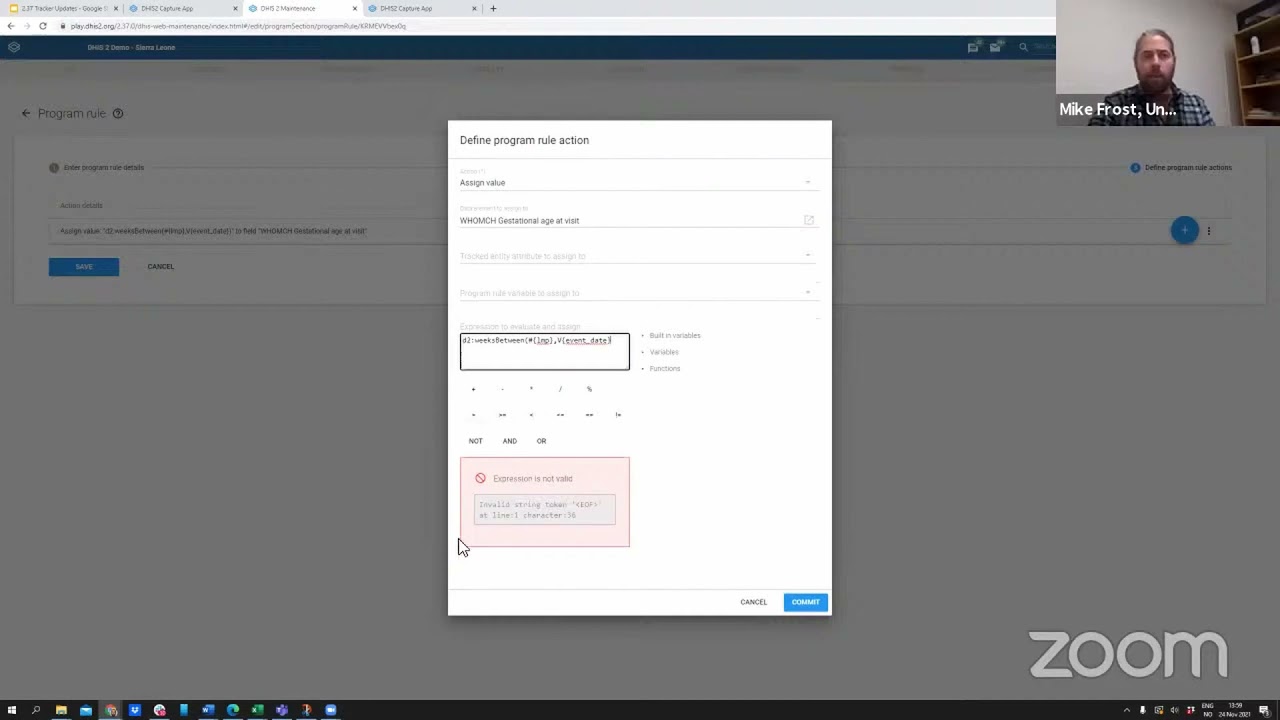Open the three-dot menu beside the action row
This screenshot has width=1280, height=720.
tap(1208, 231)
